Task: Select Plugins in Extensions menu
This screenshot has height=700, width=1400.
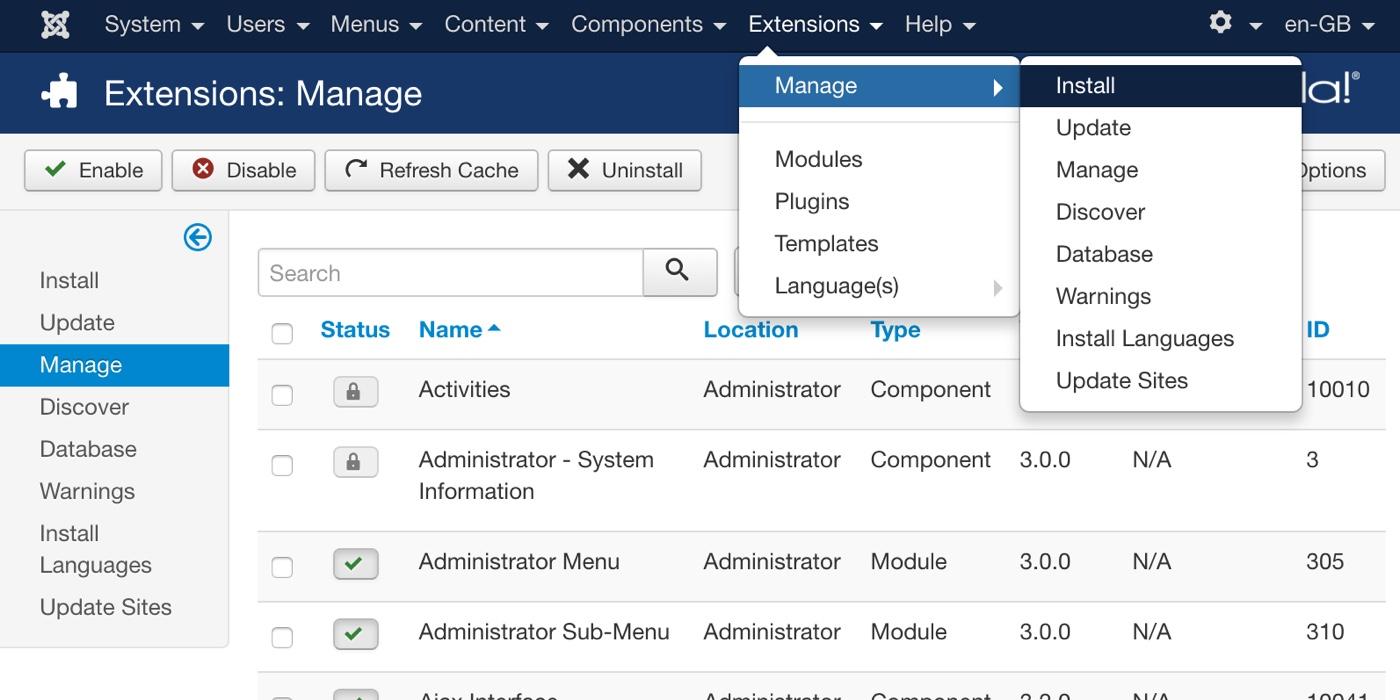Action: (x=811, y=202)
